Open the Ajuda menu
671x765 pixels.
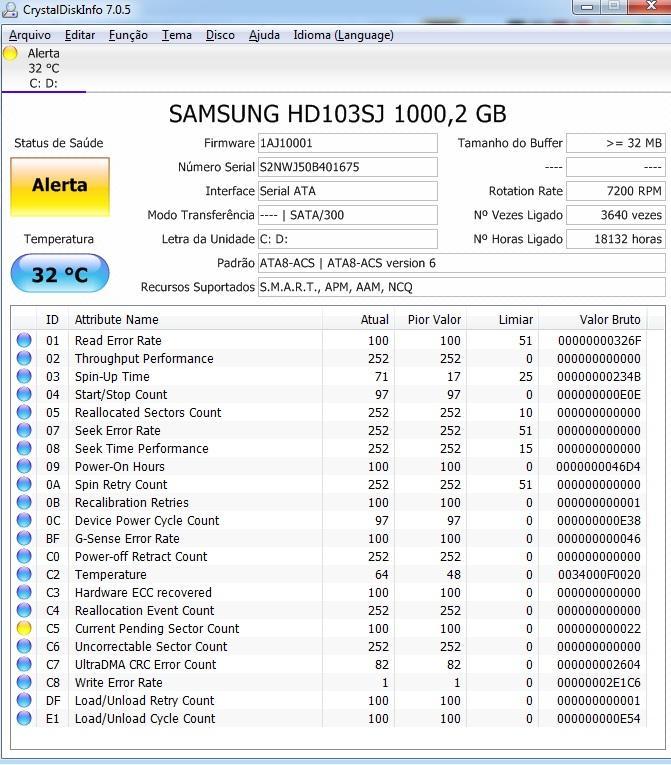click(x=264, y=35)
